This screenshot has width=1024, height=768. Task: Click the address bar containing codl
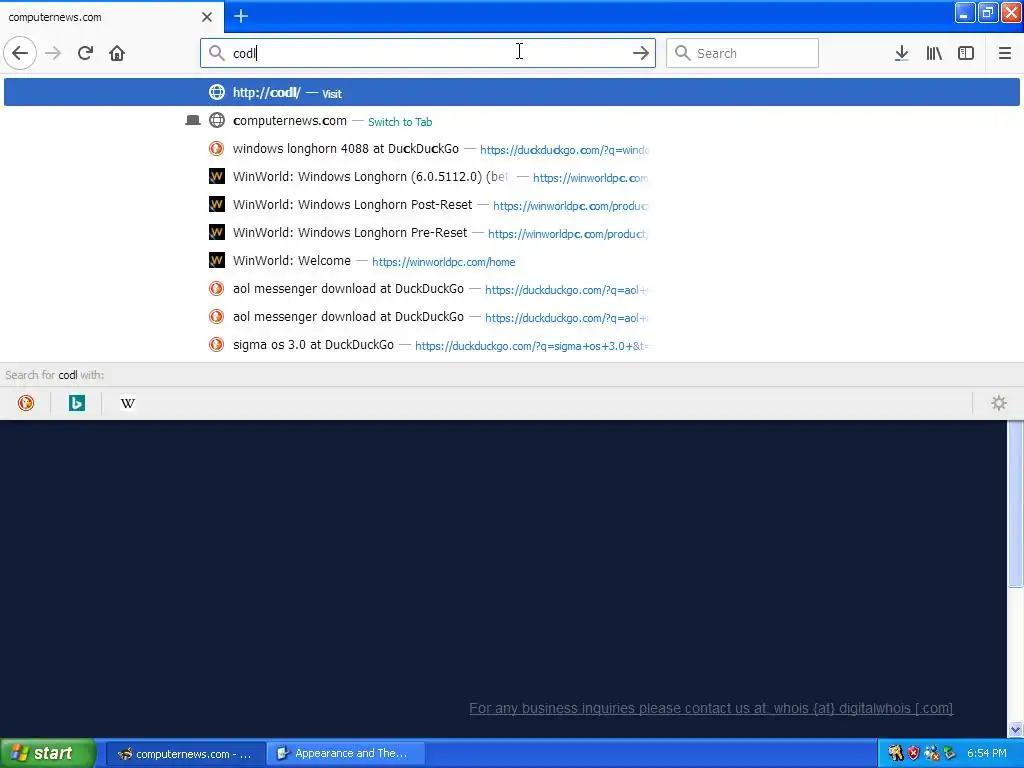click(x=428, y=53)
